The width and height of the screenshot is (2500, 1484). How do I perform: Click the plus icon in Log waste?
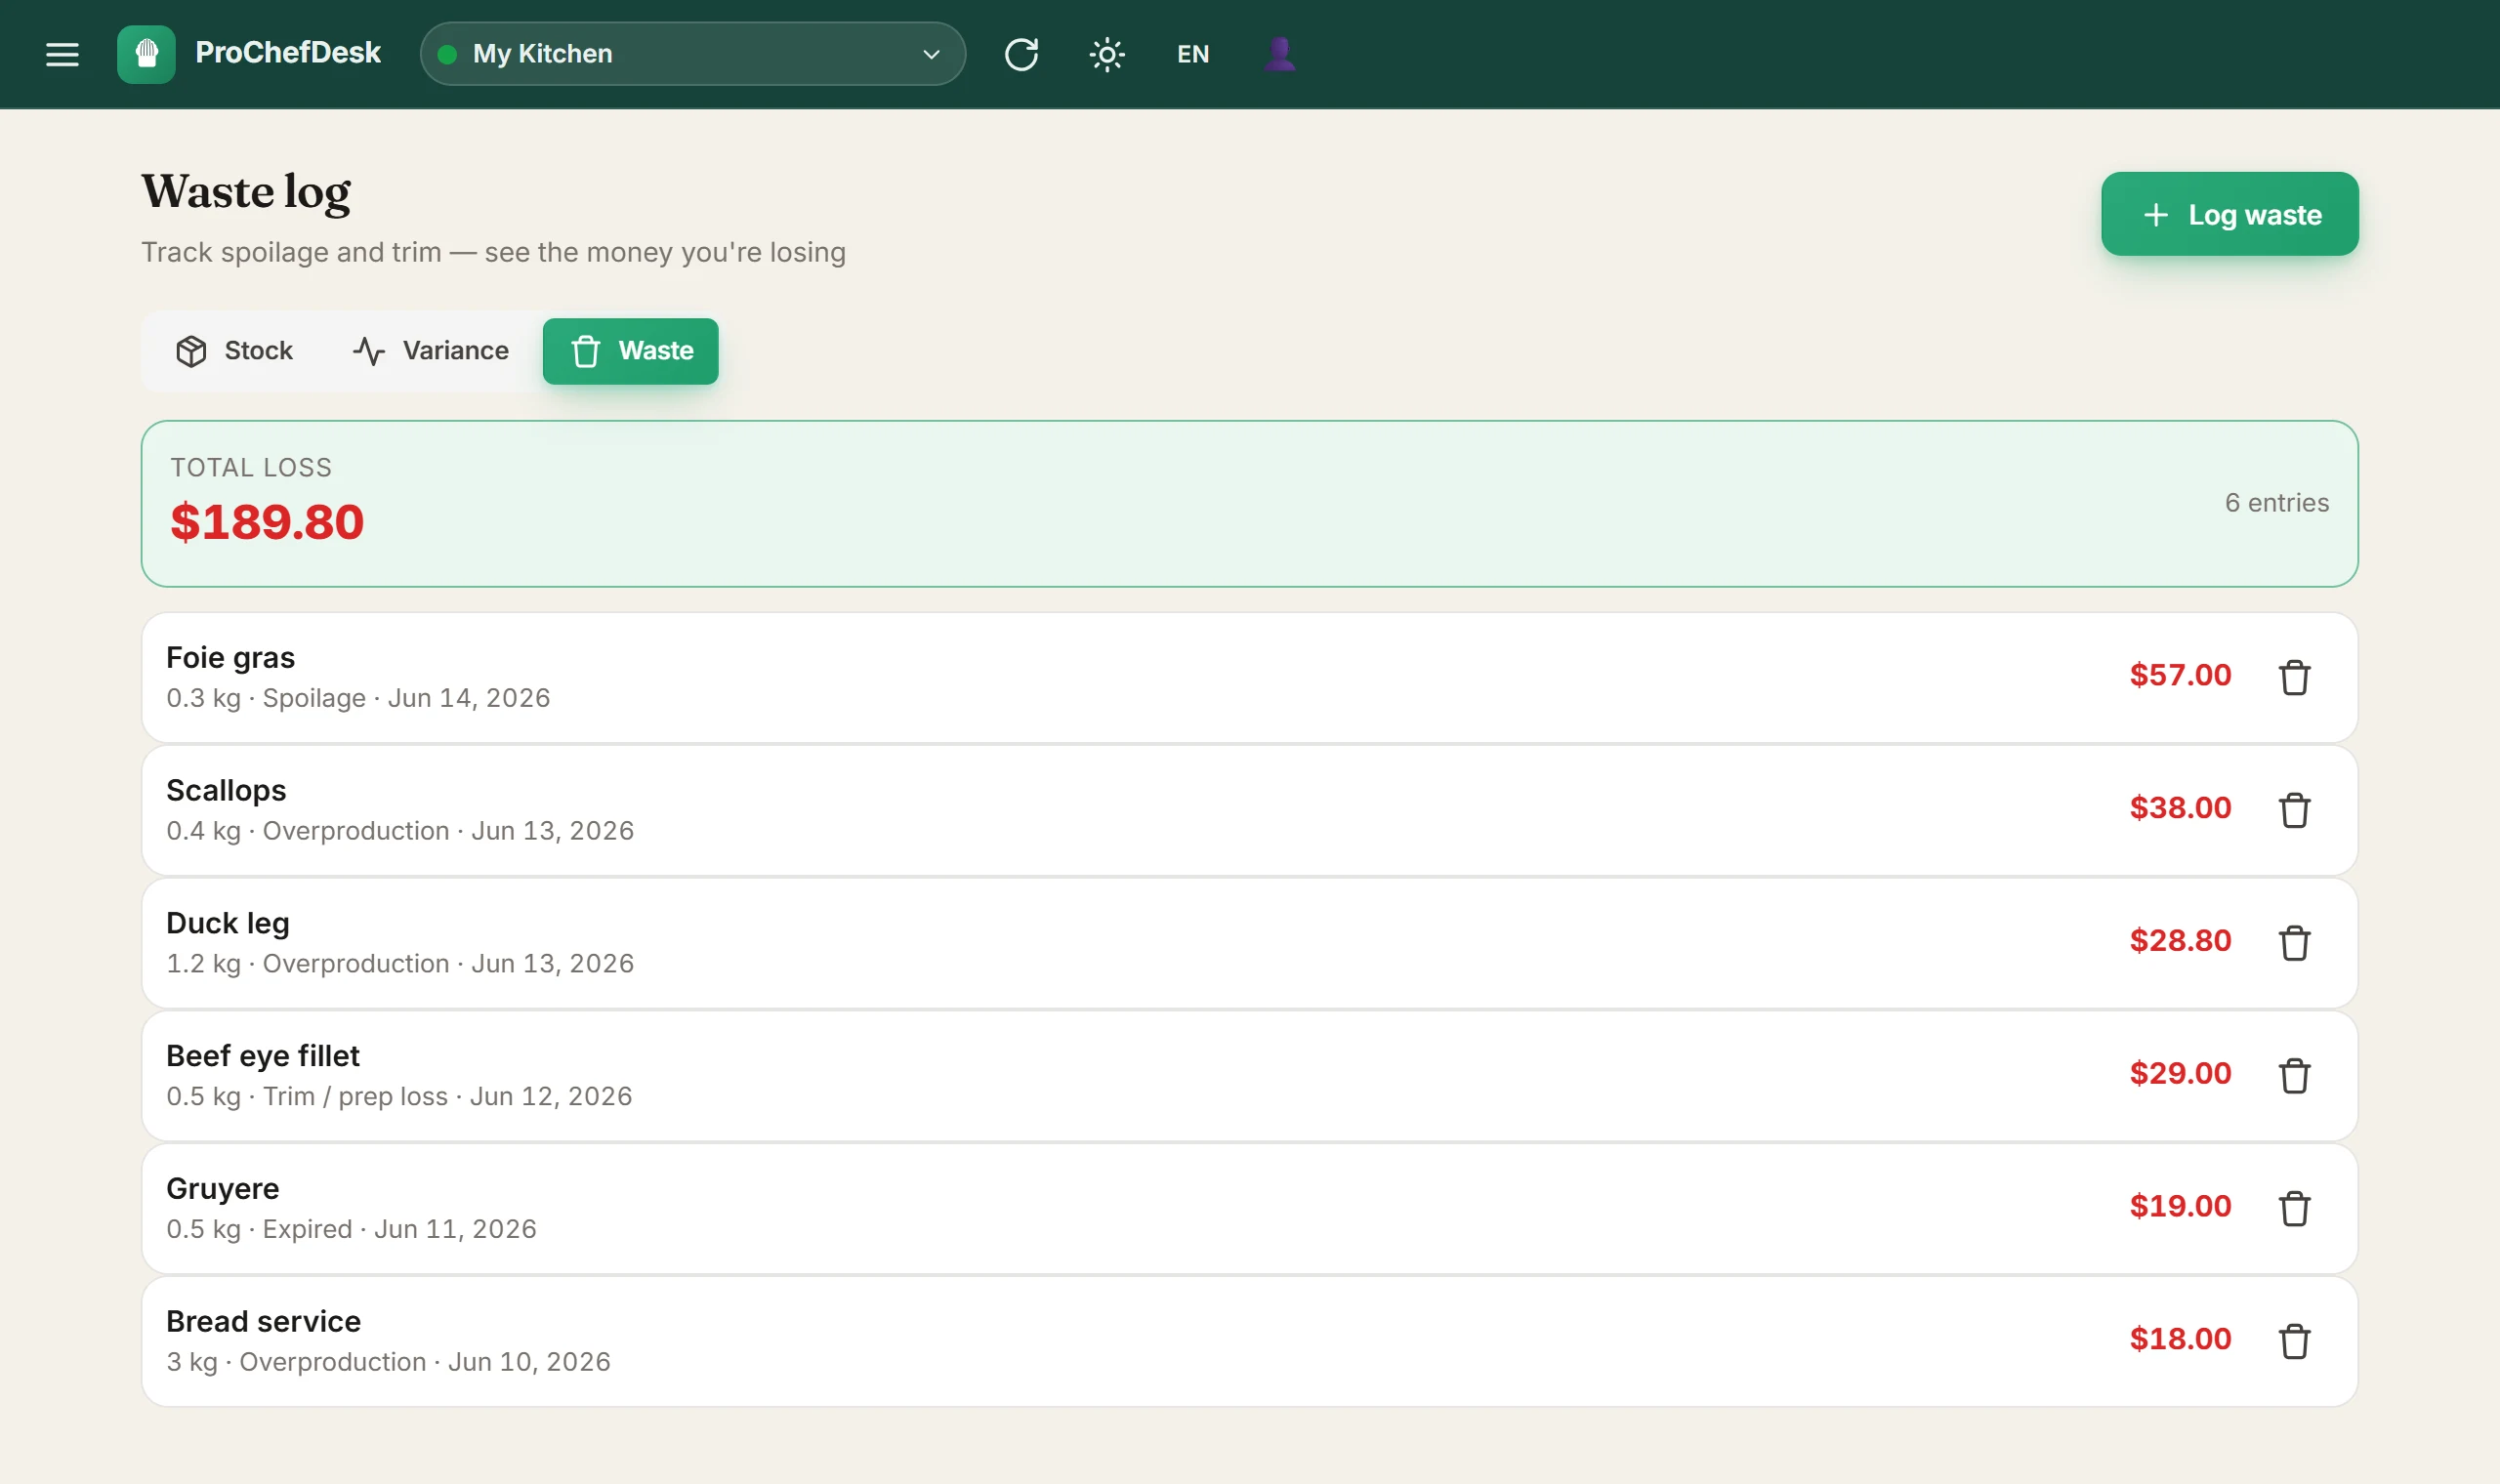[x=2156, y=215]
